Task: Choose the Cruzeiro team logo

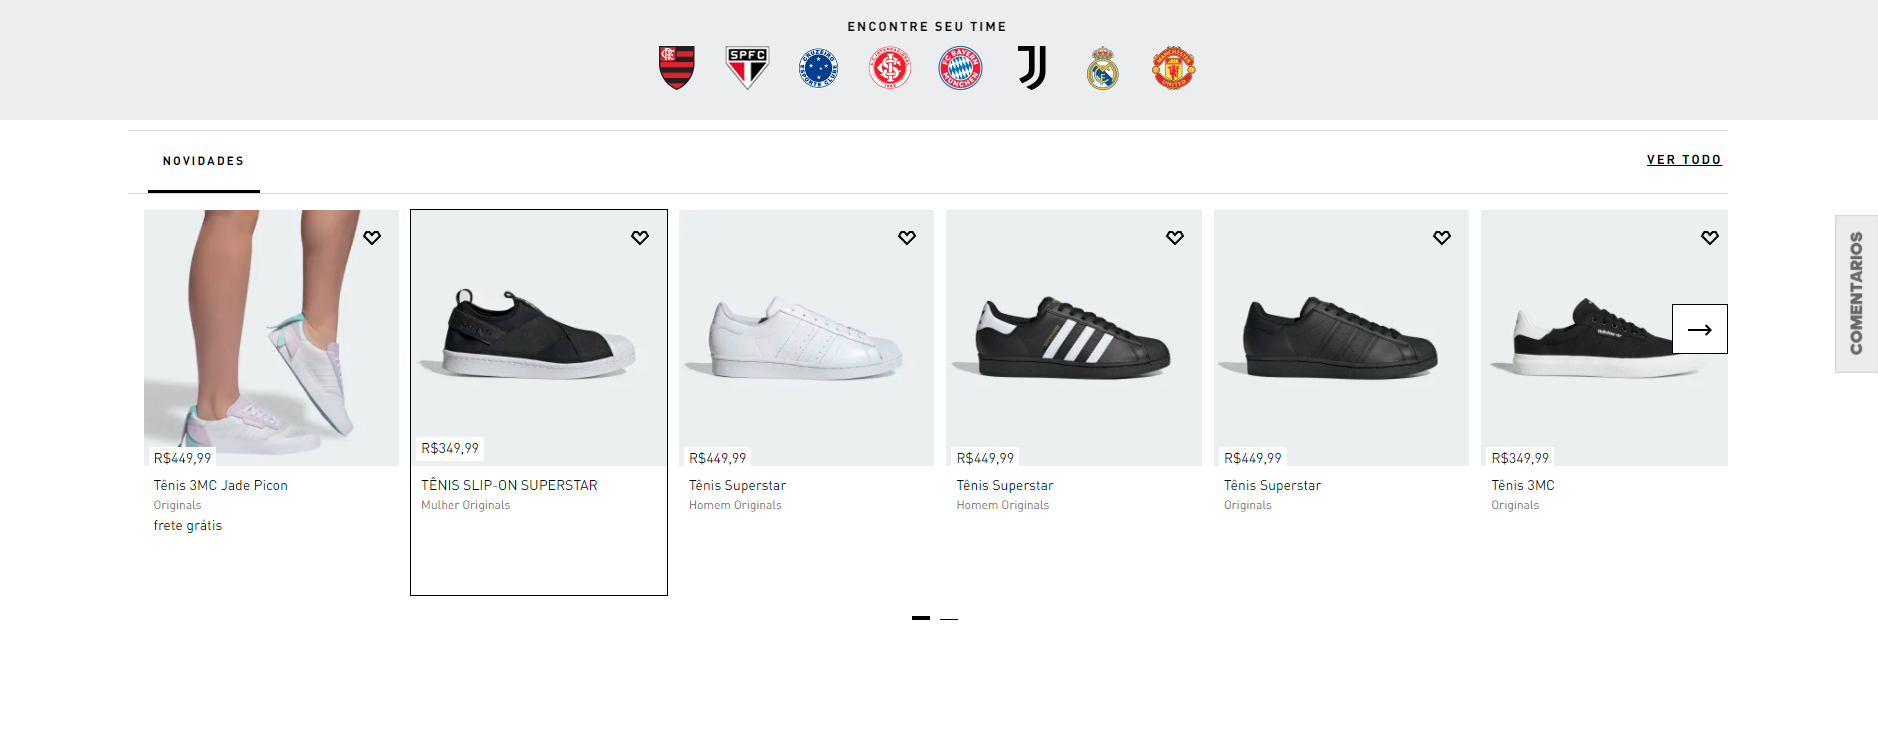Action: point(818,68)
